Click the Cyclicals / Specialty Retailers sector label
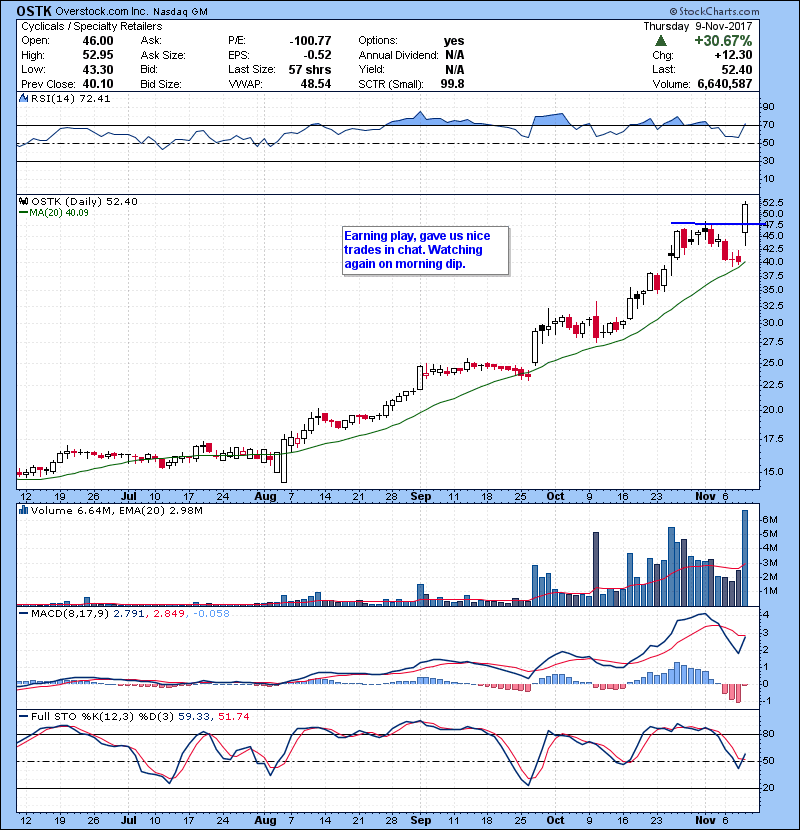Image resolution: width=800 pixels, height=830 pixels. coord(92,26)
